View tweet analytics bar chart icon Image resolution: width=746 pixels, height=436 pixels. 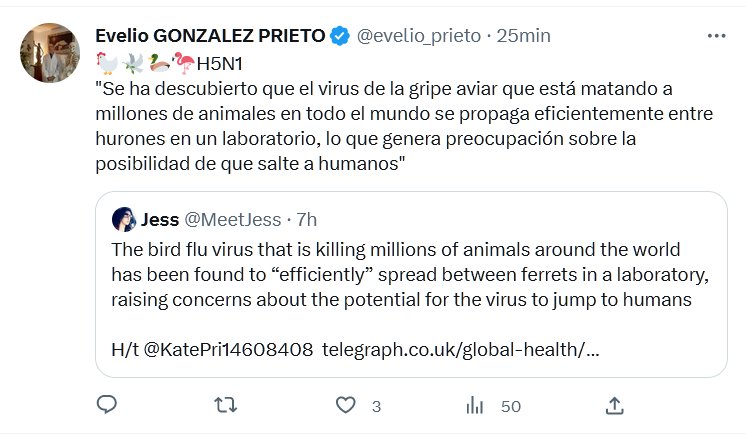(x=476, y=405)
